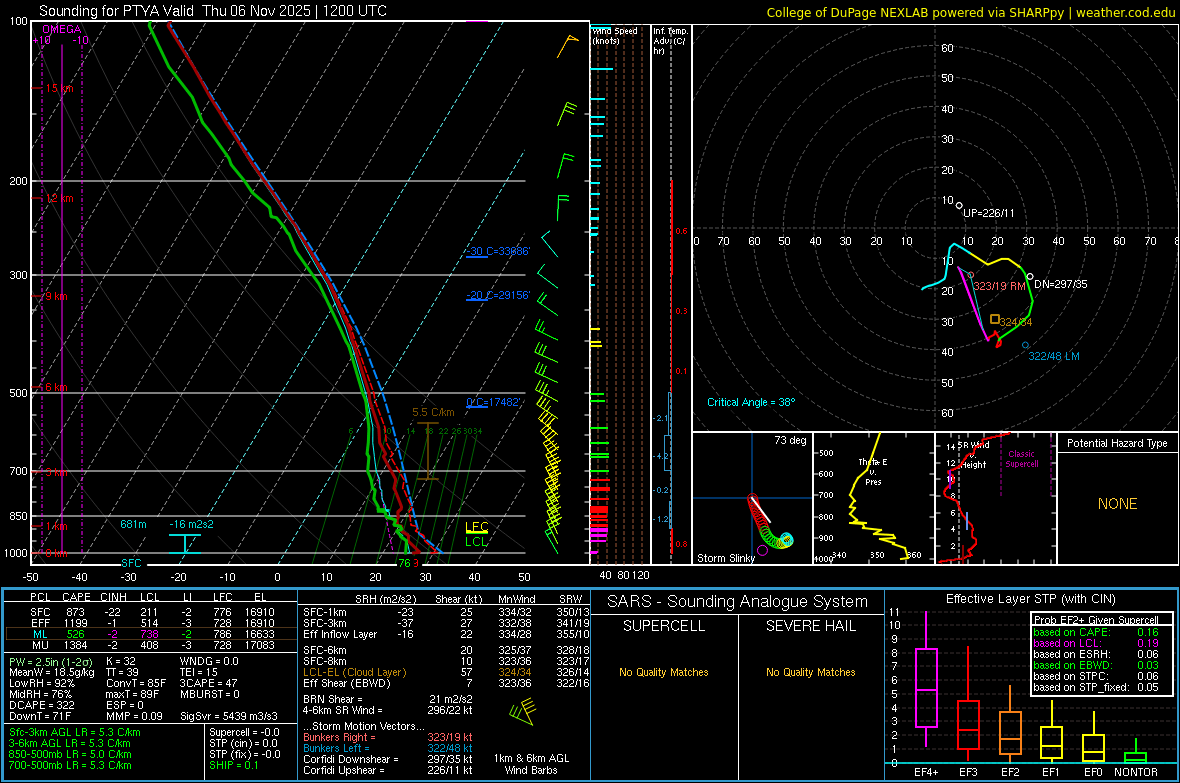Click the UP=226/11 Corfidi upshear marker circle

click(959, 205)
